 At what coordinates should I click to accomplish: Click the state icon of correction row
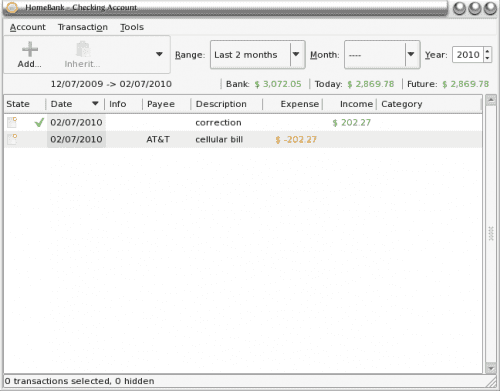[x=12, y=122]
